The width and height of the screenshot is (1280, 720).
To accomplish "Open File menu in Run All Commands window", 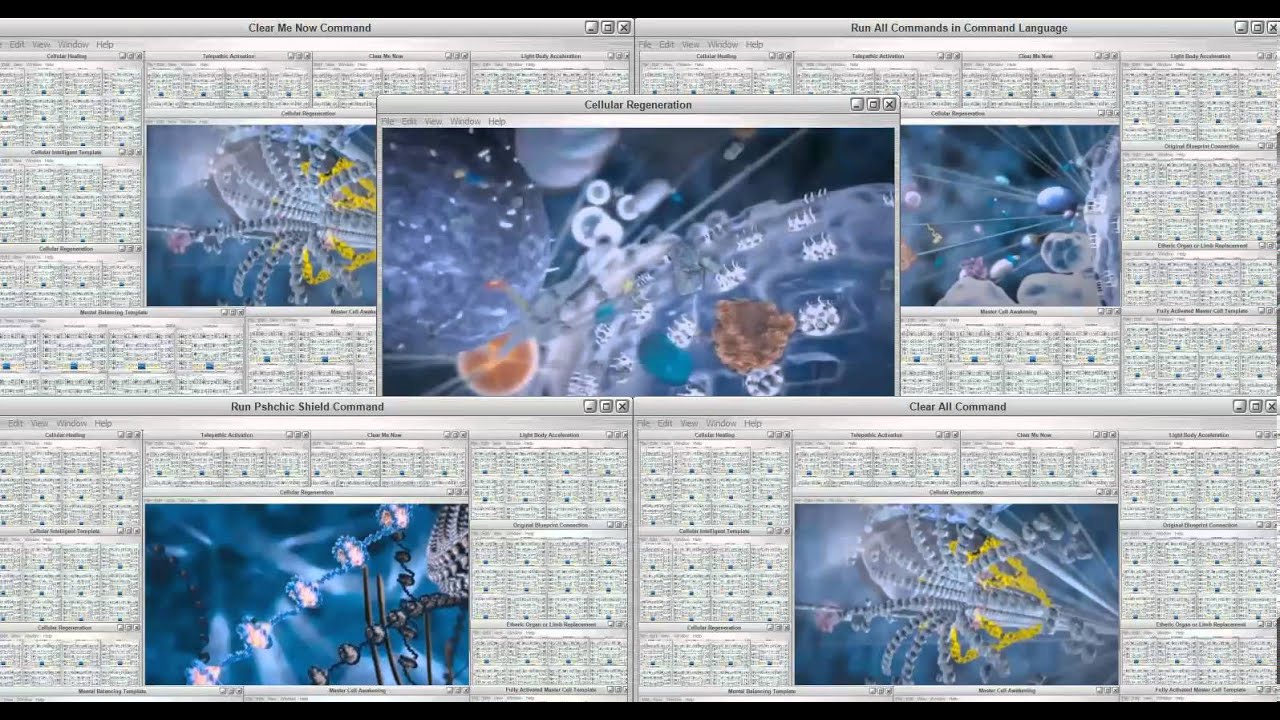I will pos(645,44).
